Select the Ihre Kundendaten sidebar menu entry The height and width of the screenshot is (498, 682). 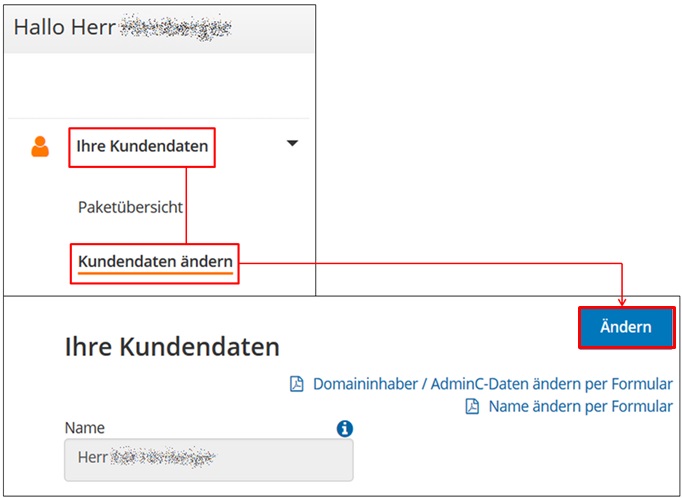point(142,146)
